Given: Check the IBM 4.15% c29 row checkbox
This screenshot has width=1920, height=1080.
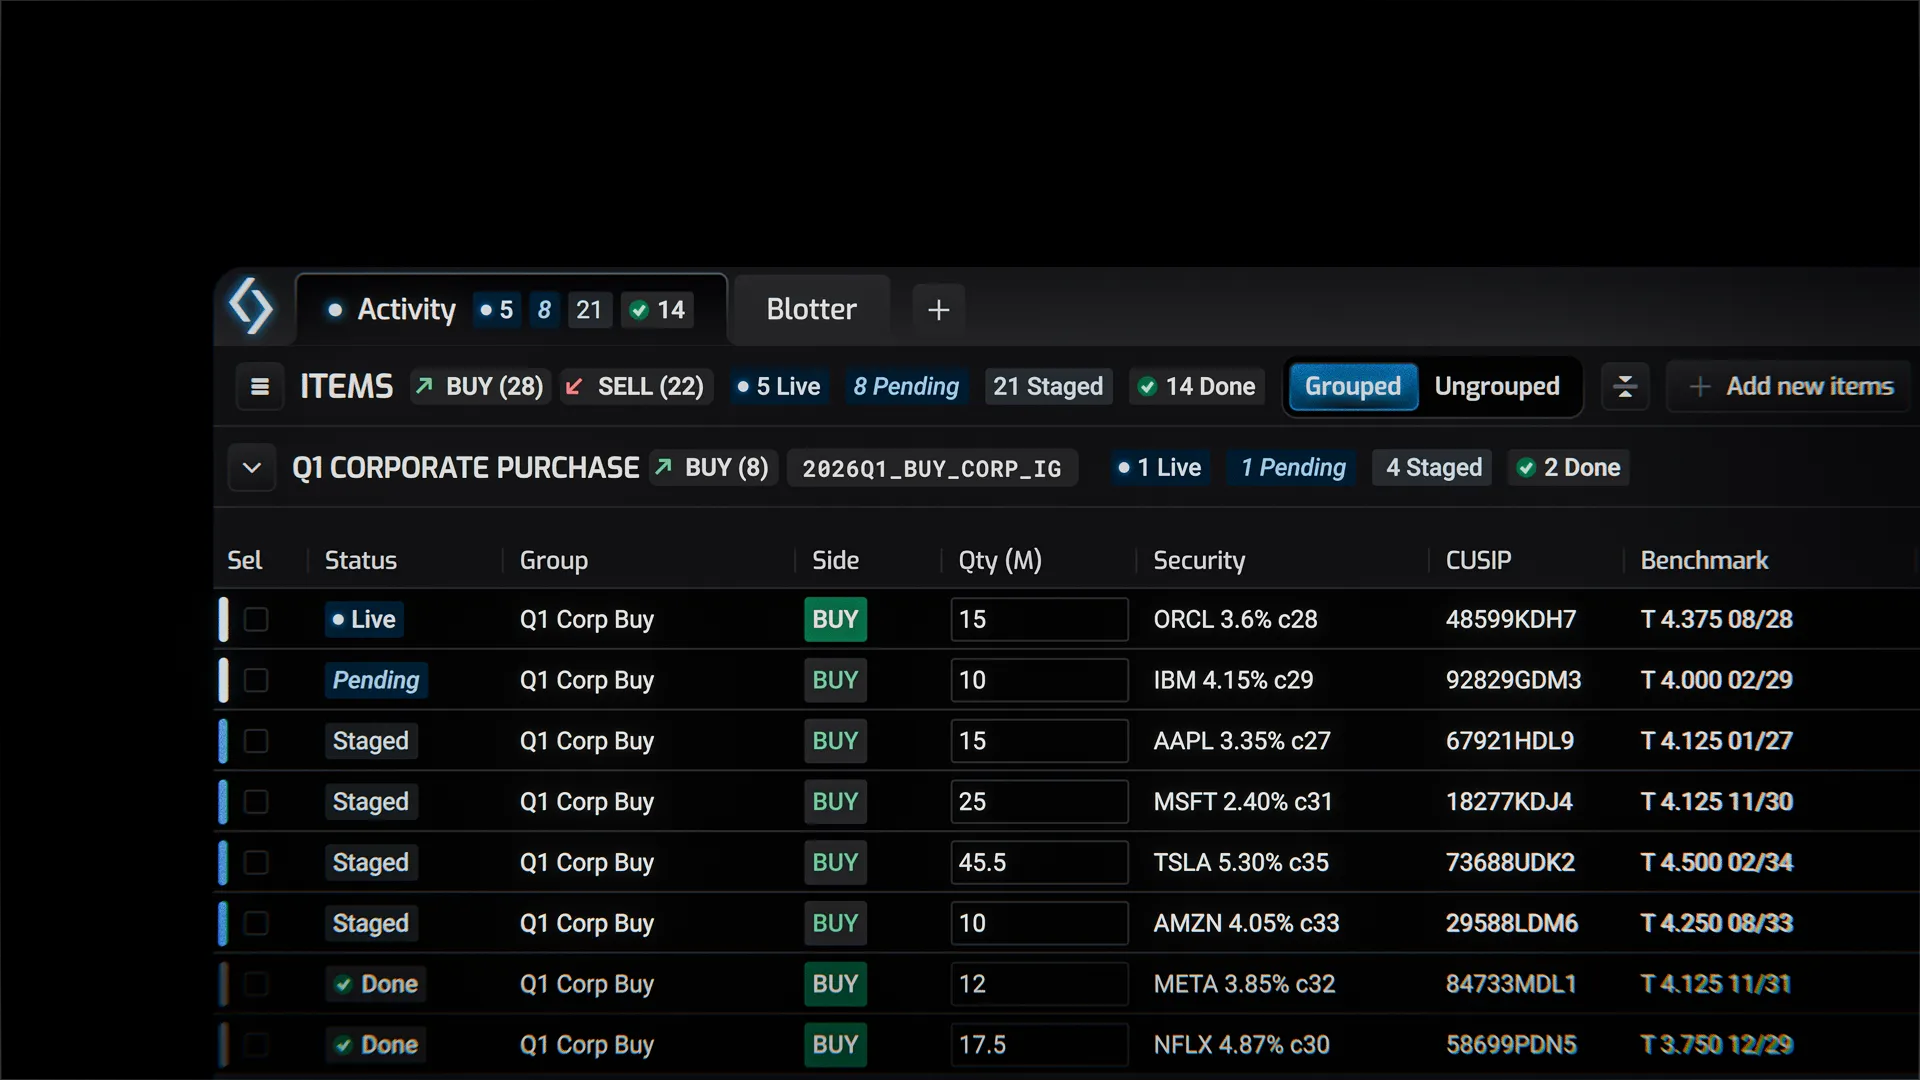Looking at the screenshot, I should [256, 681].
